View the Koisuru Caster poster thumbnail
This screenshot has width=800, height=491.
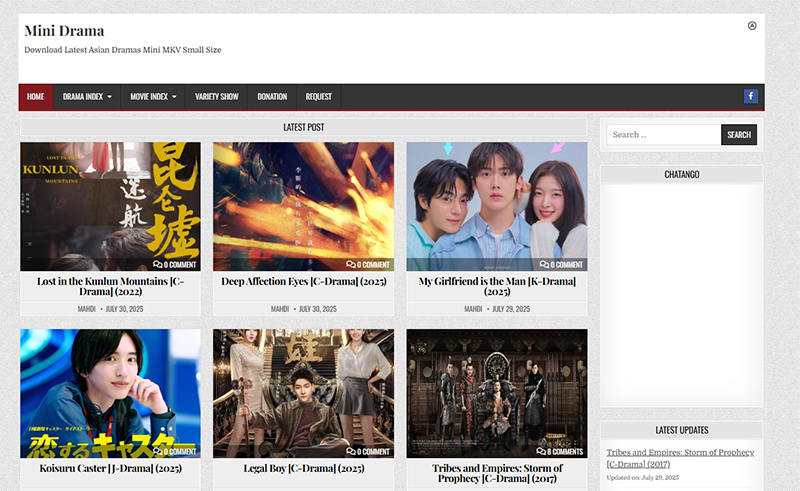pyautogui.click(x=110, y=393)
